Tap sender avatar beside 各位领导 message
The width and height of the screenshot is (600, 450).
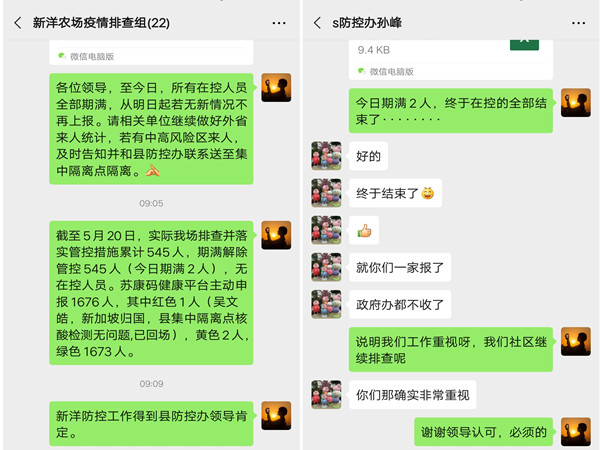pyautogui.click(x=276, y=88)
